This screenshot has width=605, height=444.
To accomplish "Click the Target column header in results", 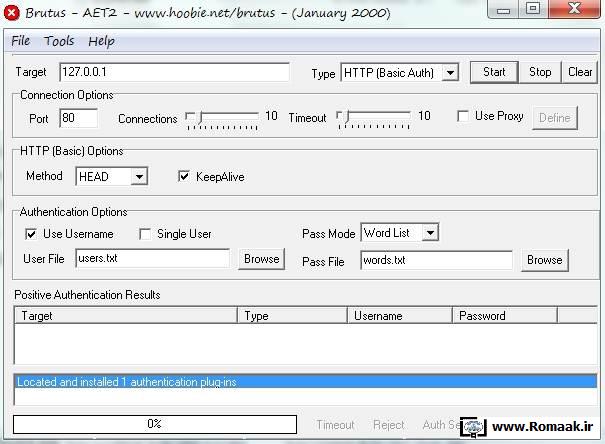I will pos(126,316).
